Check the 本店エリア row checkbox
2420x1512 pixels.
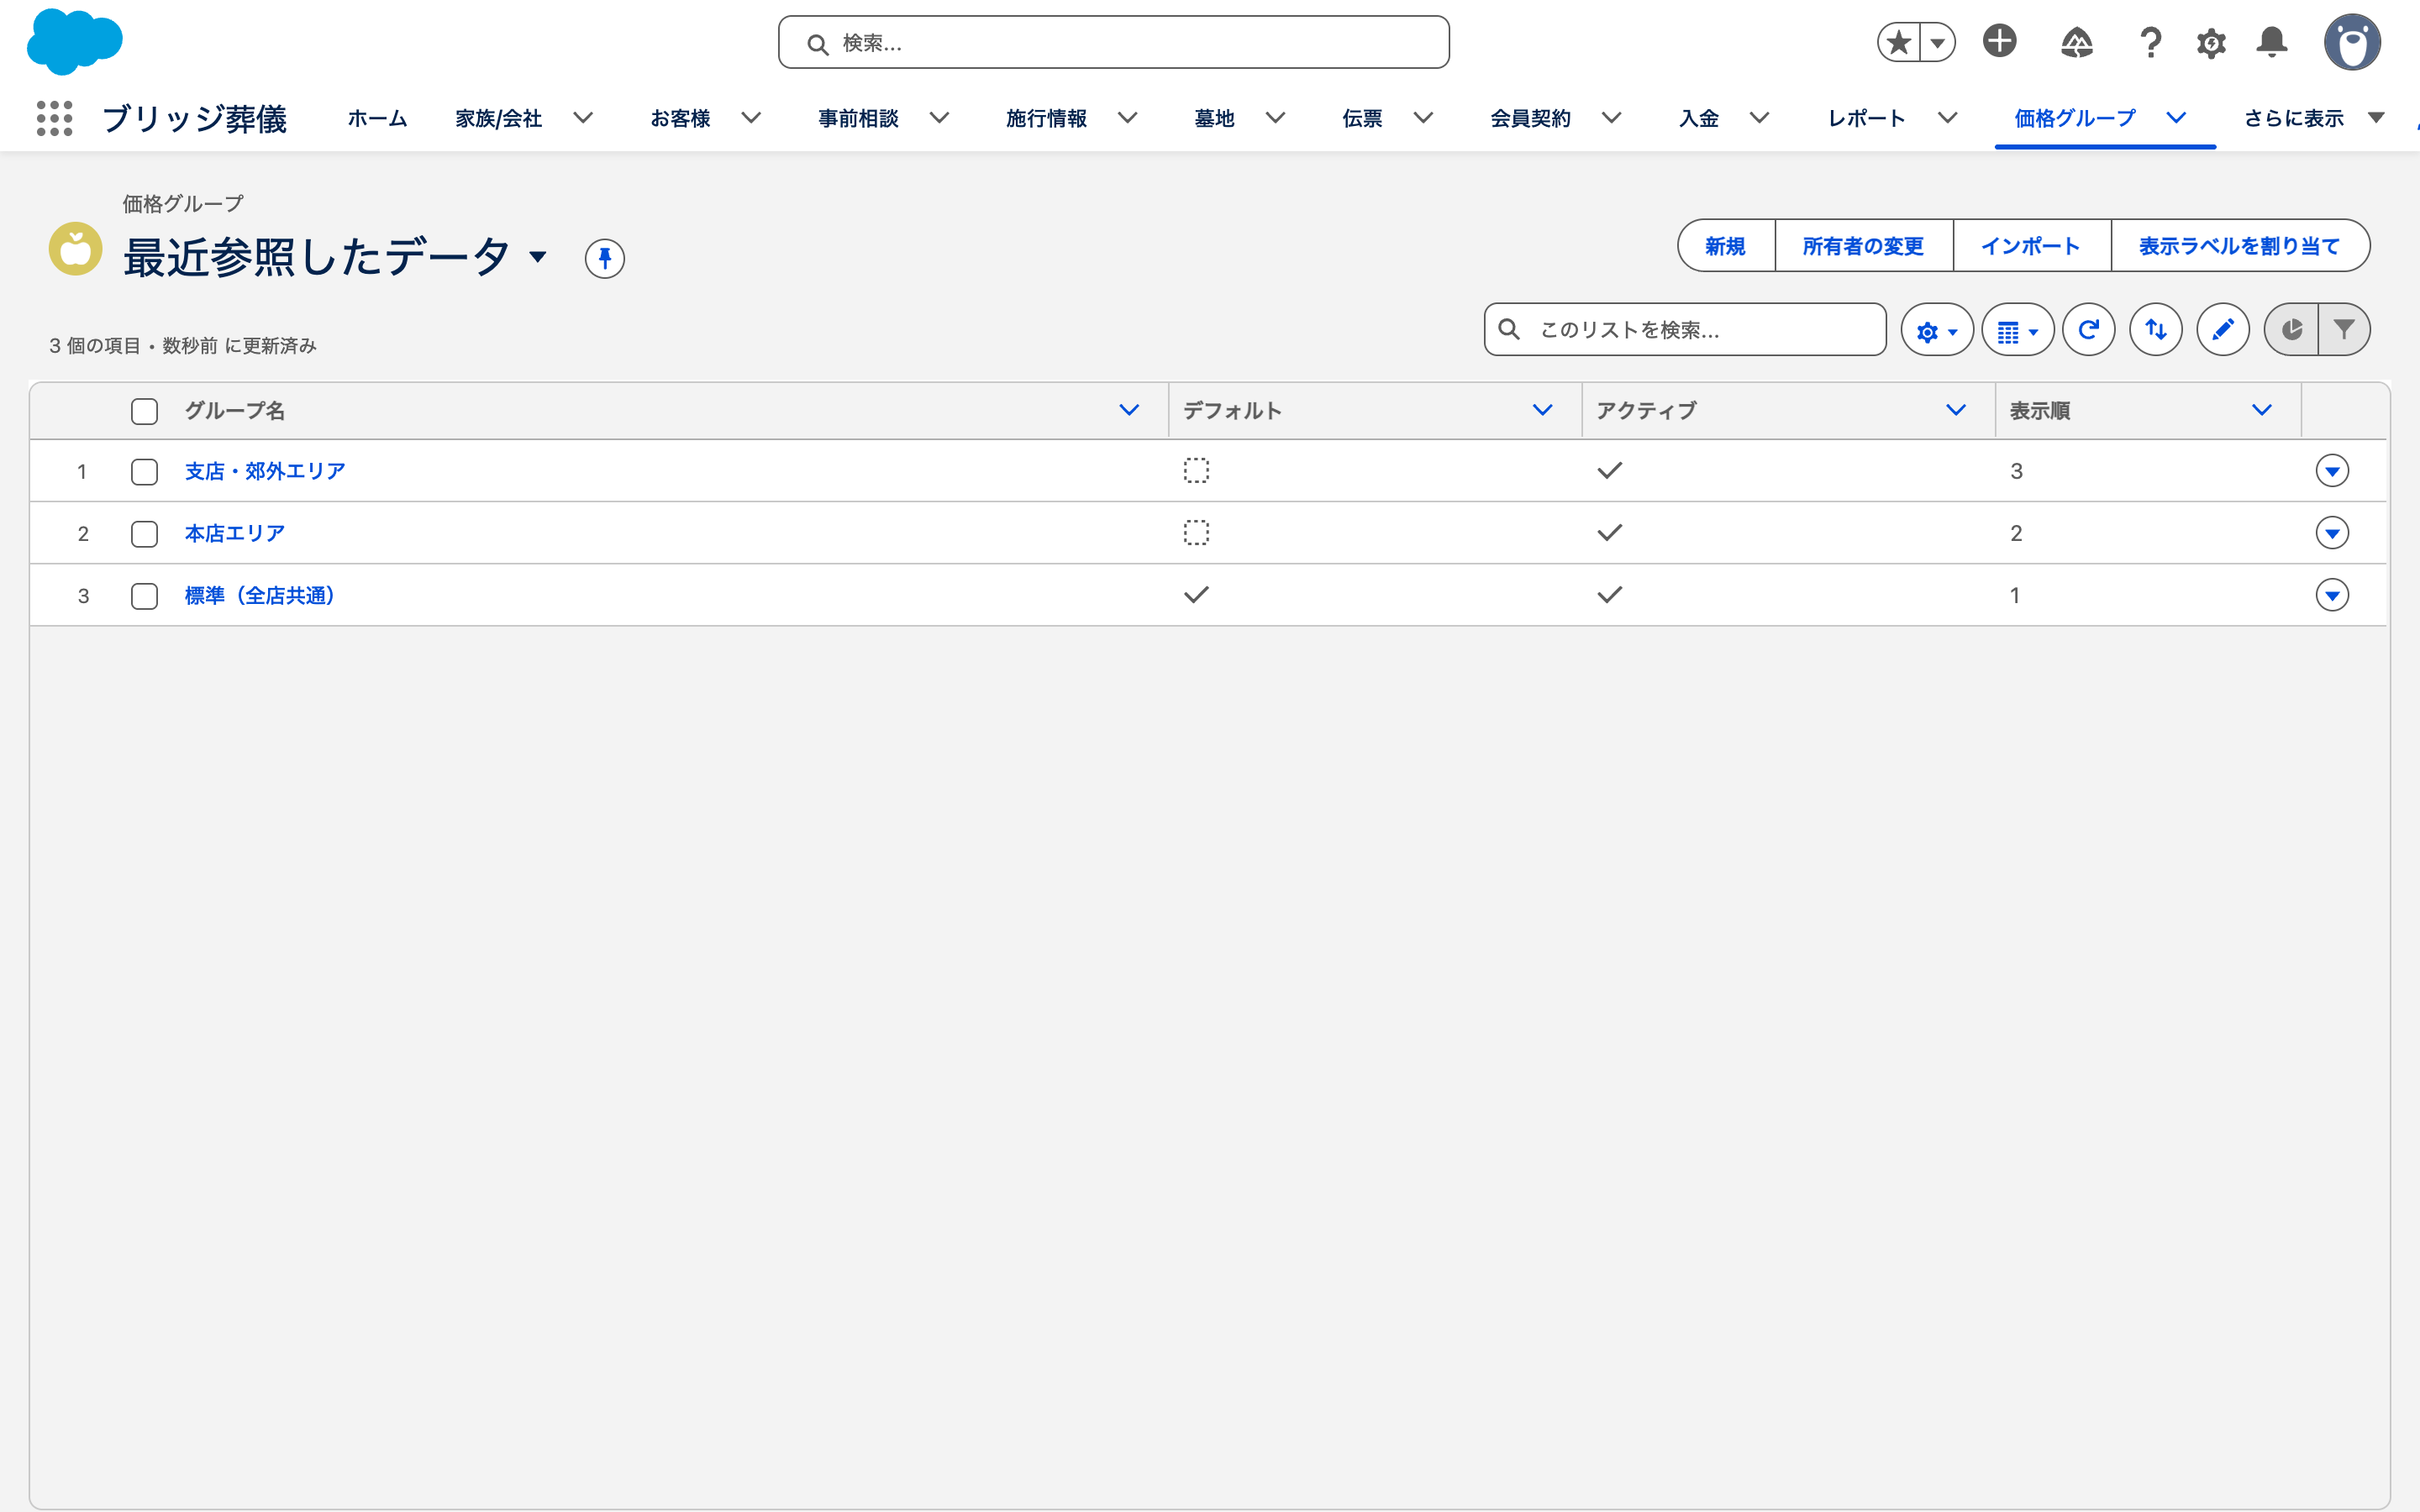coord(144,534)
